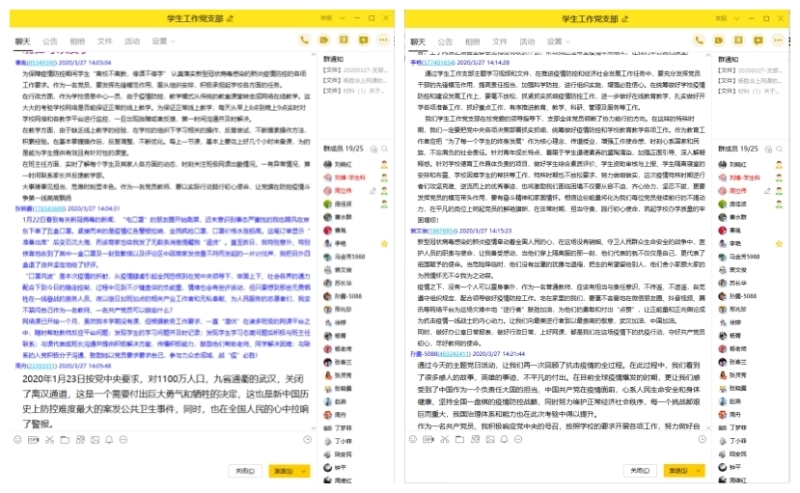Open message history clock in left window
The height and width of the screenshot is (493, 800).
click(x=307, y=439)
